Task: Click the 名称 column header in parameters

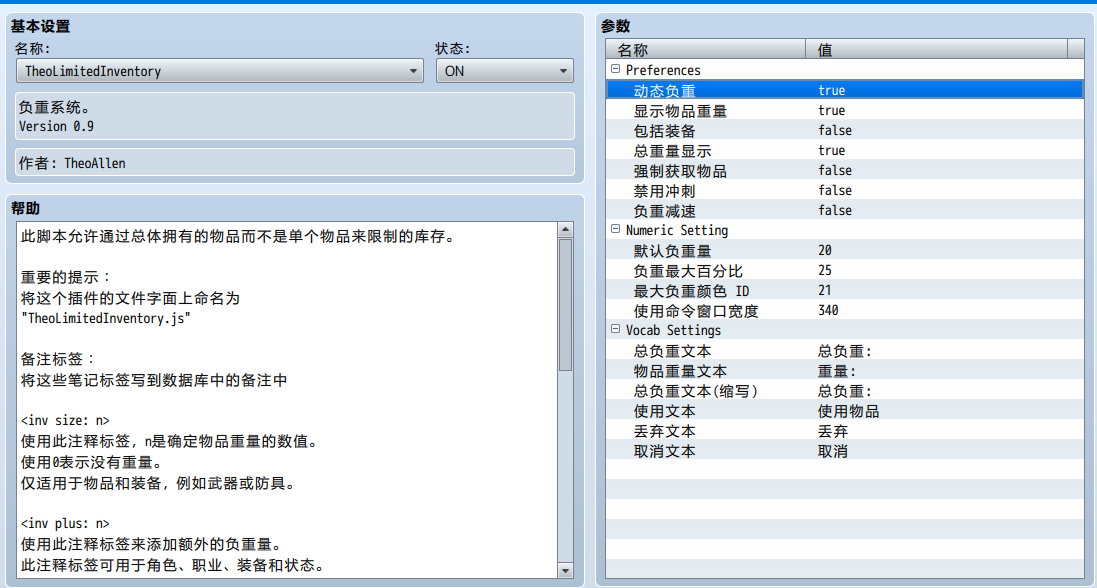Action: 706,50
